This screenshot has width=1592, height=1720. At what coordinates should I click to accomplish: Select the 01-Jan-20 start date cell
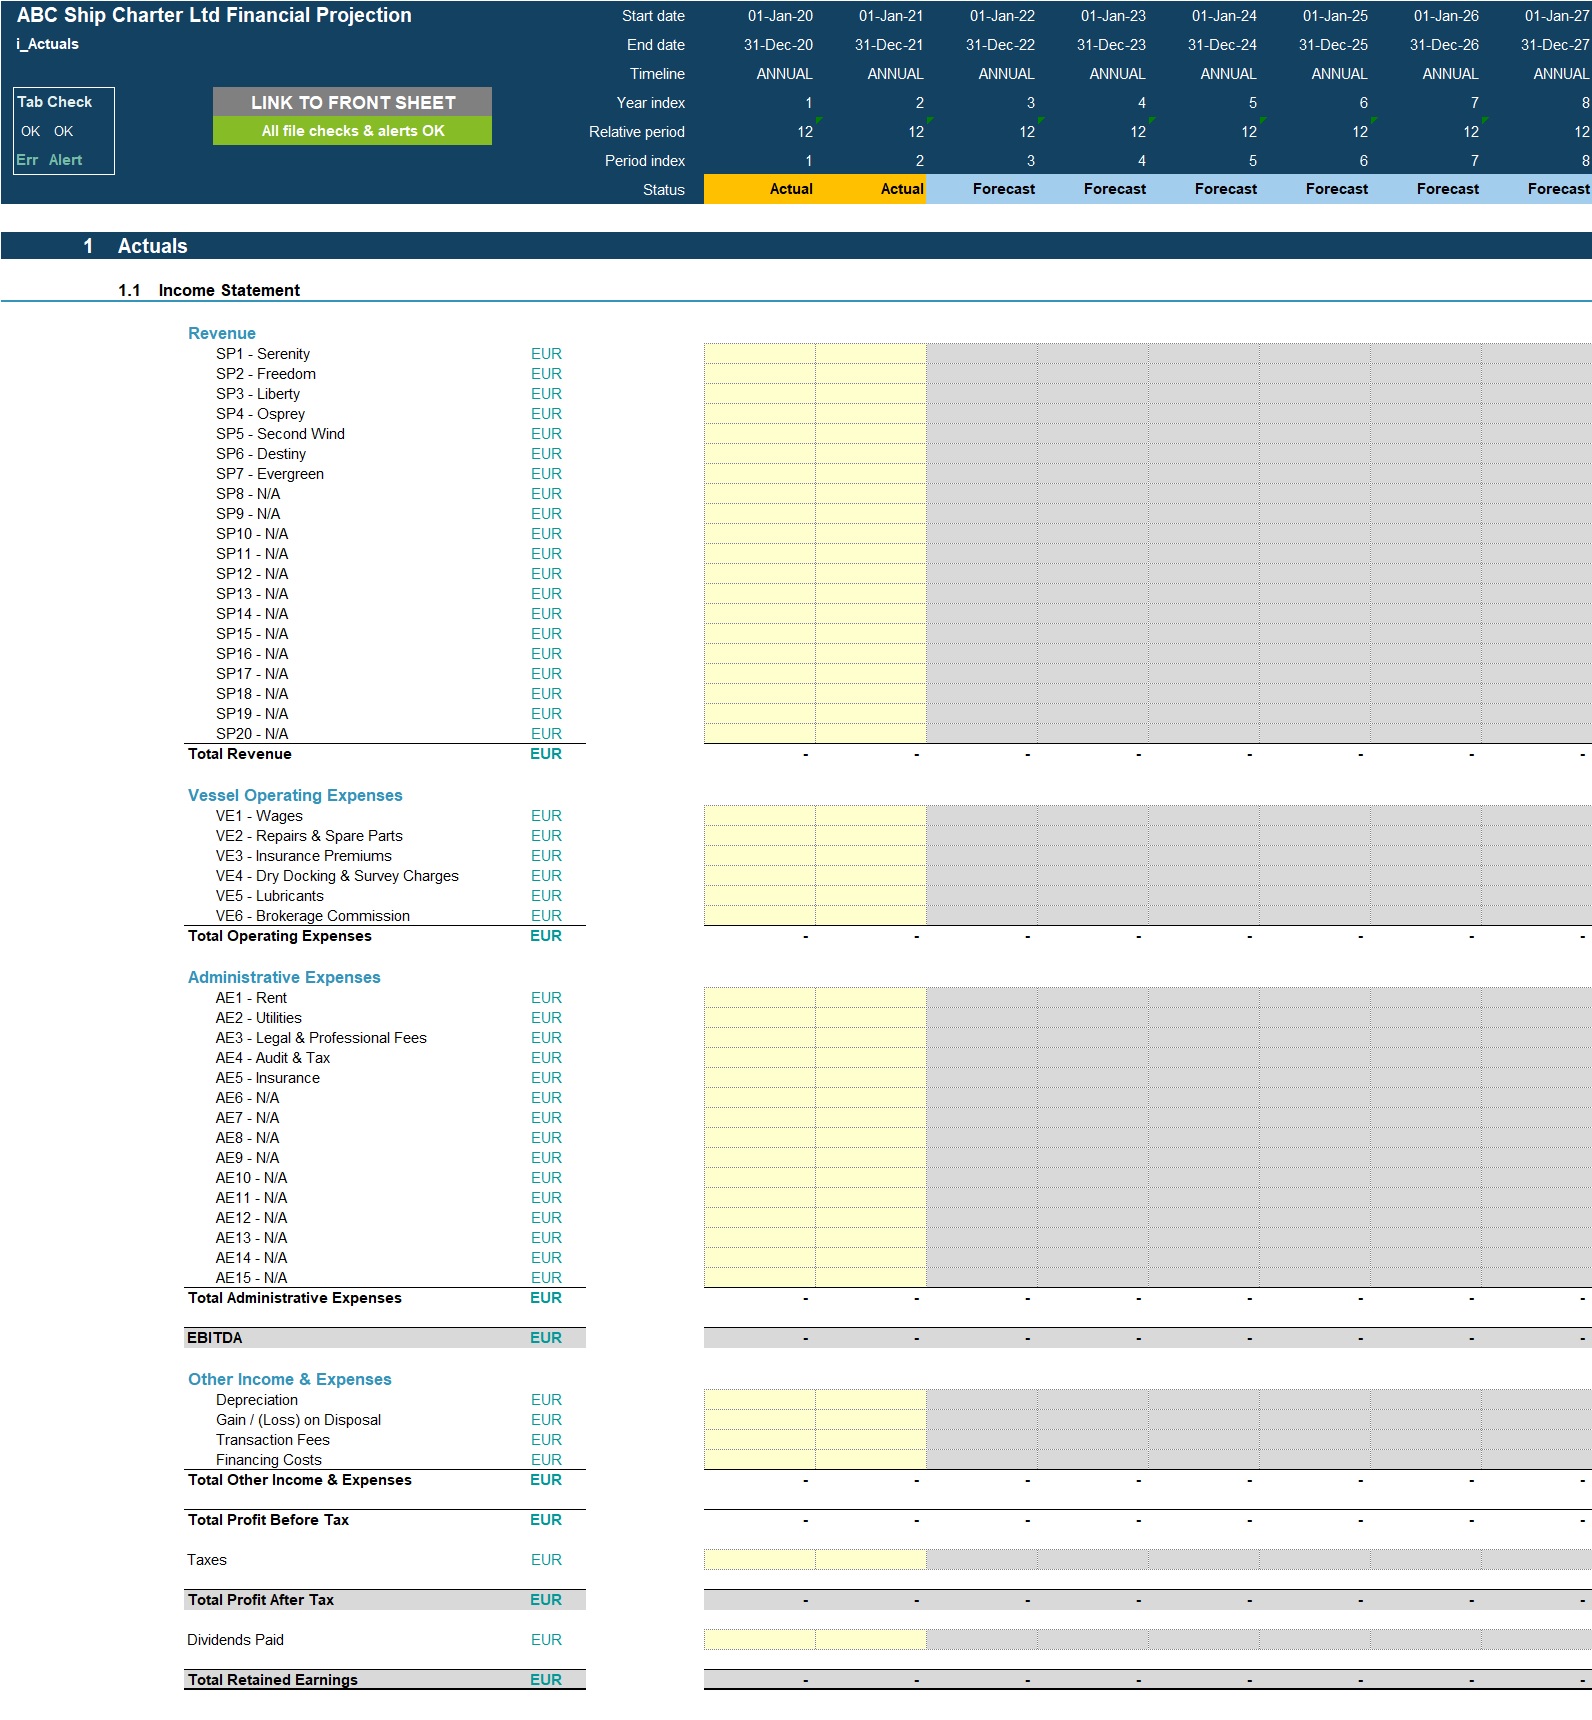780,16
